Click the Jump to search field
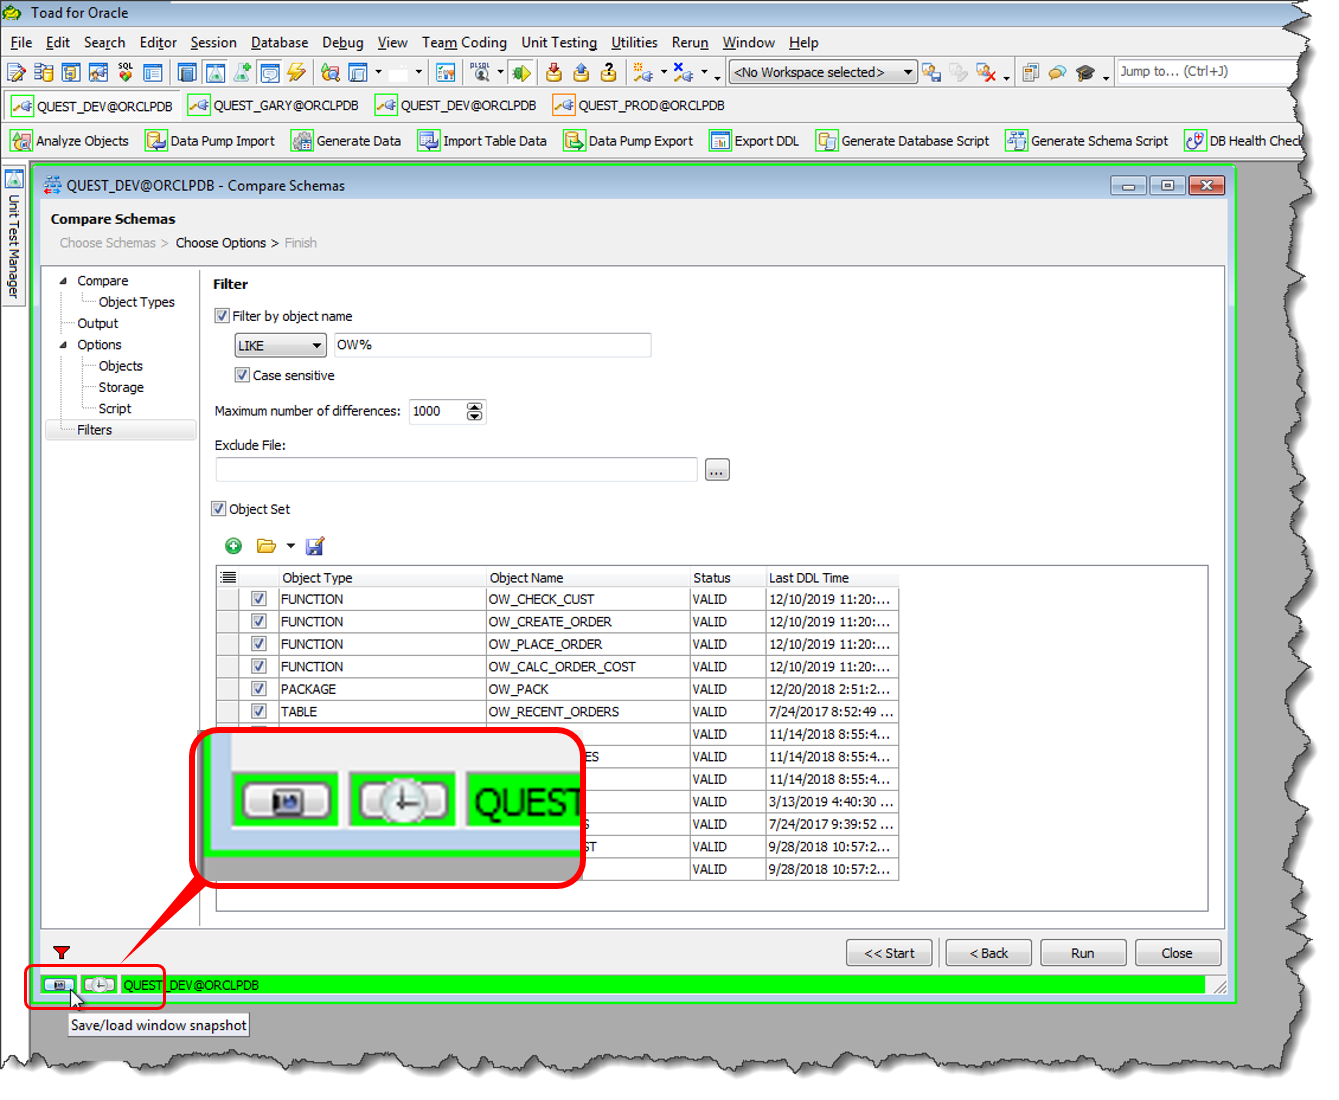 coord(1205,72)
